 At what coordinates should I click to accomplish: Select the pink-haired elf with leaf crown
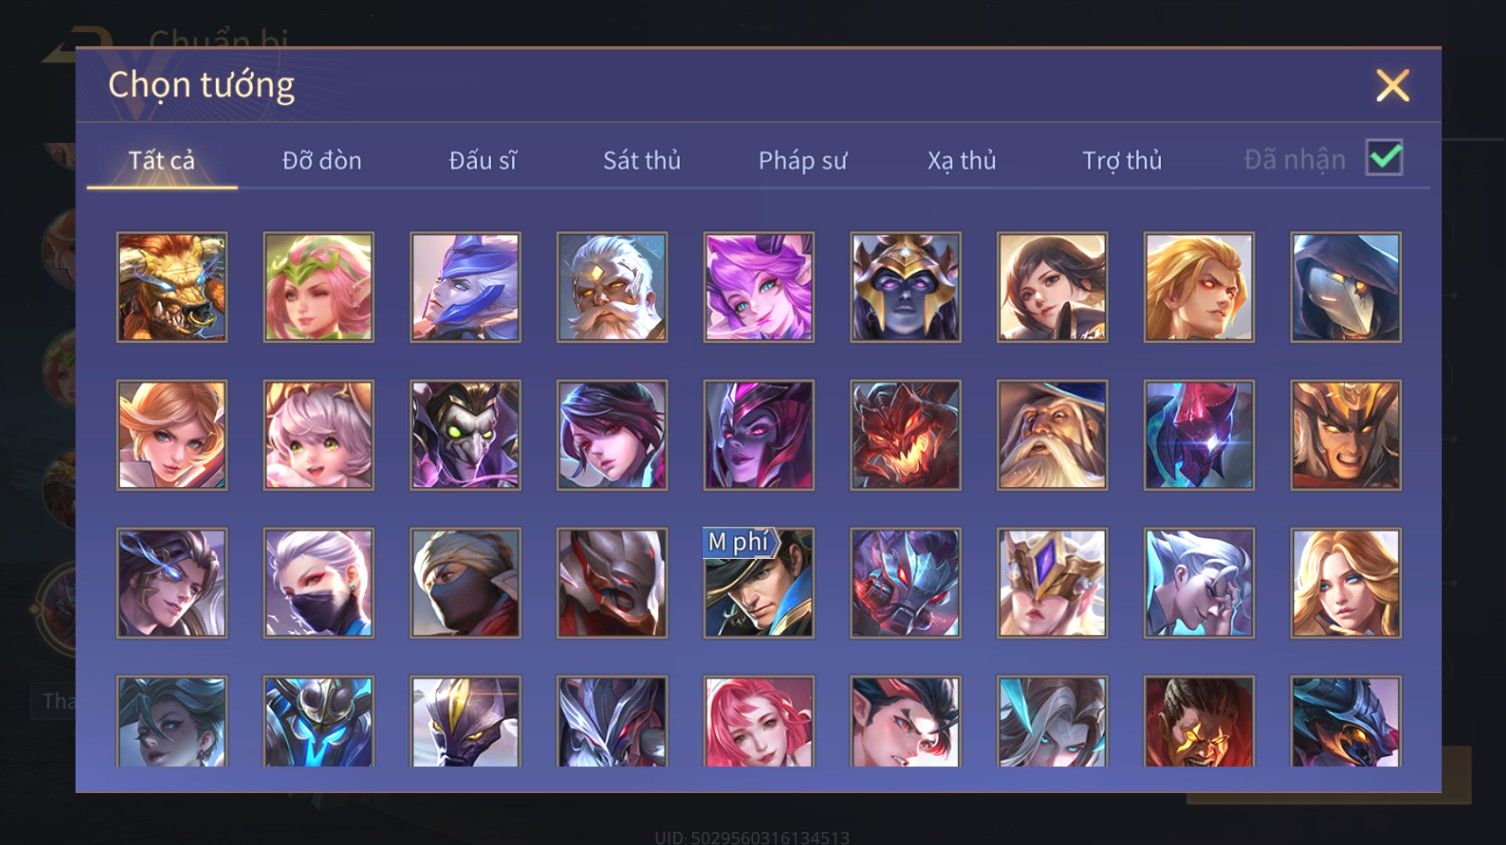click(319, 288)
